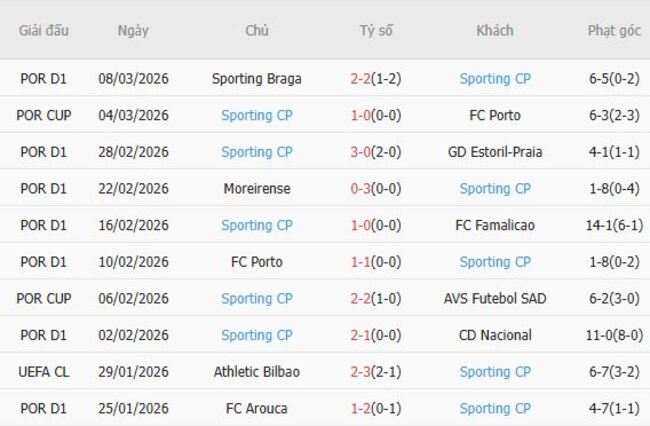Click the "Phạt góc" column header
650x426 pixels.
tap(614, 30)
